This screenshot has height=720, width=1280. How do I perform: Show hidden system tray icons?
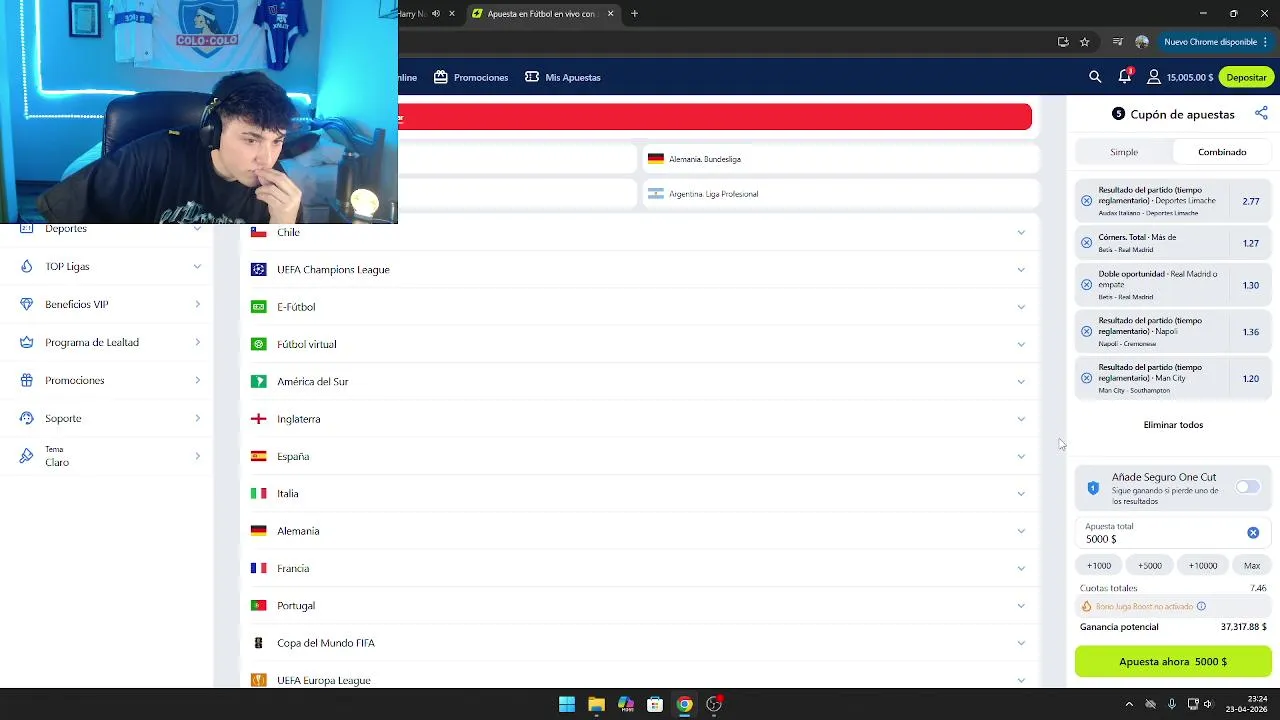pos(1129,704)
